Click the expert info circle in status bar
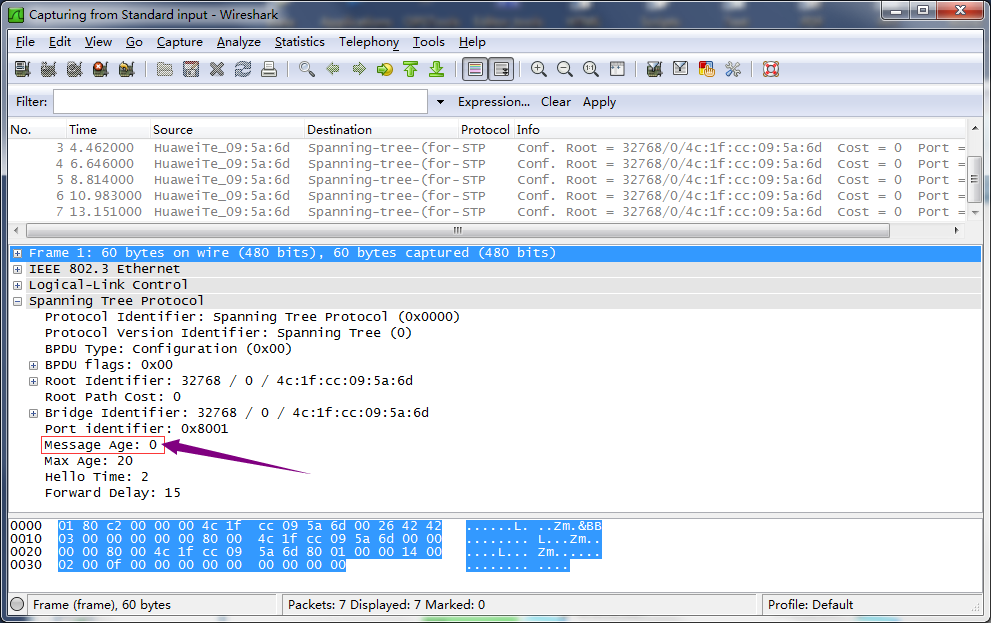991x623 pixels. tap(18, 604)
